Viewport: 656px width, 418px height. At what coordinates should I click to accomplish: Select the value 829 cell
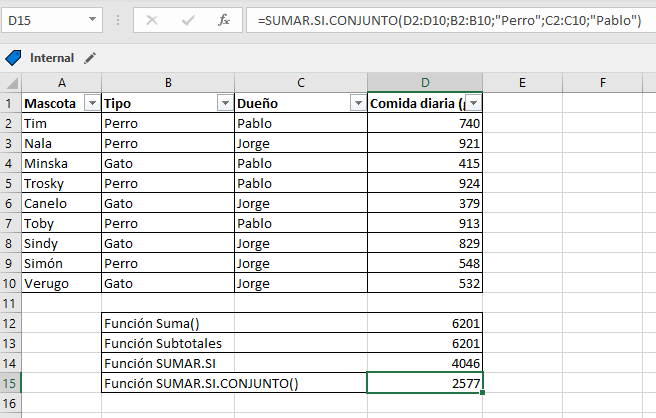point(425,244)
